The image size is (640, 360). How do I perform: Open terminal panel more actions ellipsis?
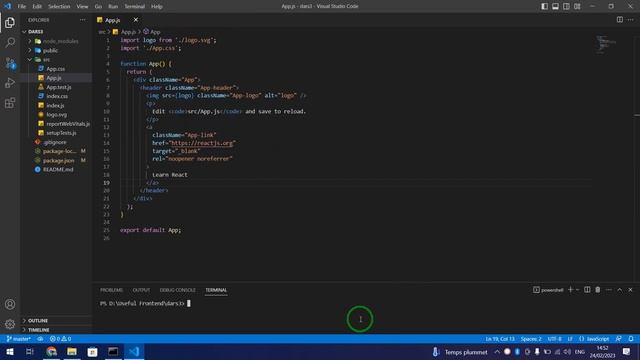tap(609, 290)
